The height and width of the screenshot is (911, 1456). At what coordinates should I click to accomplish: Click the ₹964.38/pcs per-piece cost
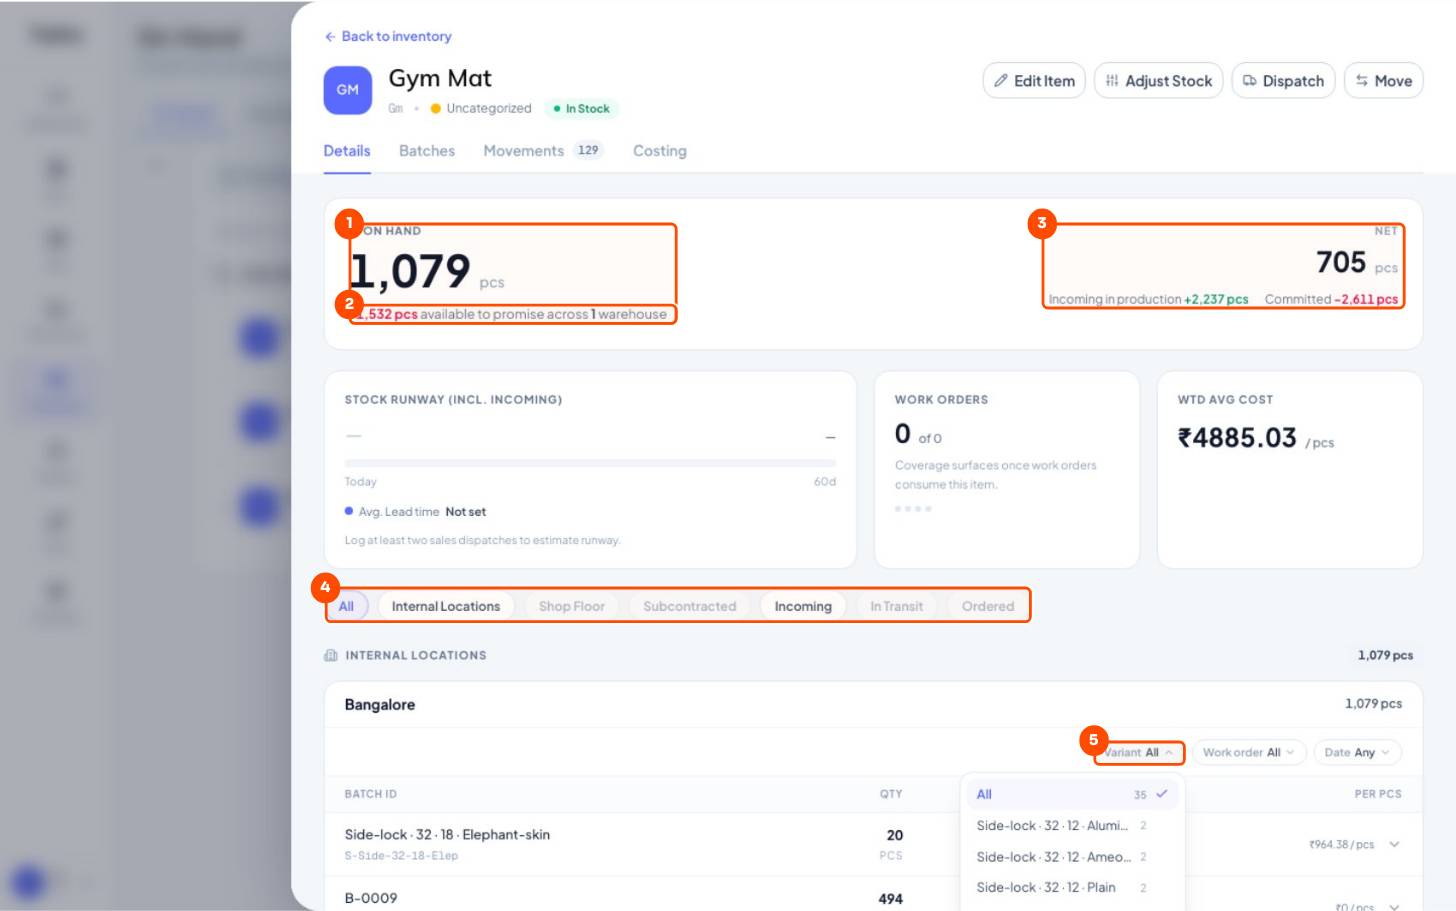click(1341, 845)
